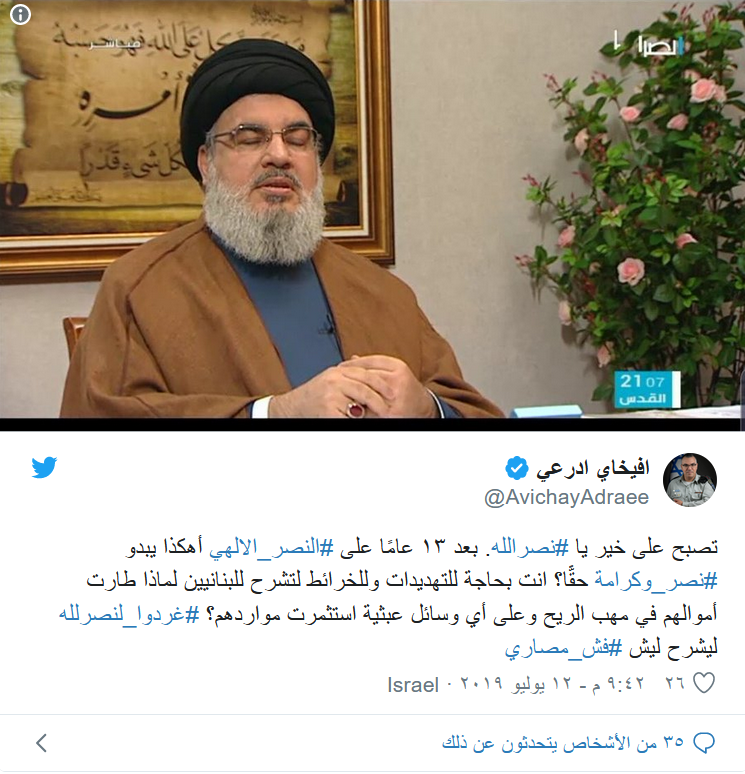Viewport: 745px width, 774px height.
Task: Open the #نصر_وكرامة hashtag
Action: (x=655, y=580)
